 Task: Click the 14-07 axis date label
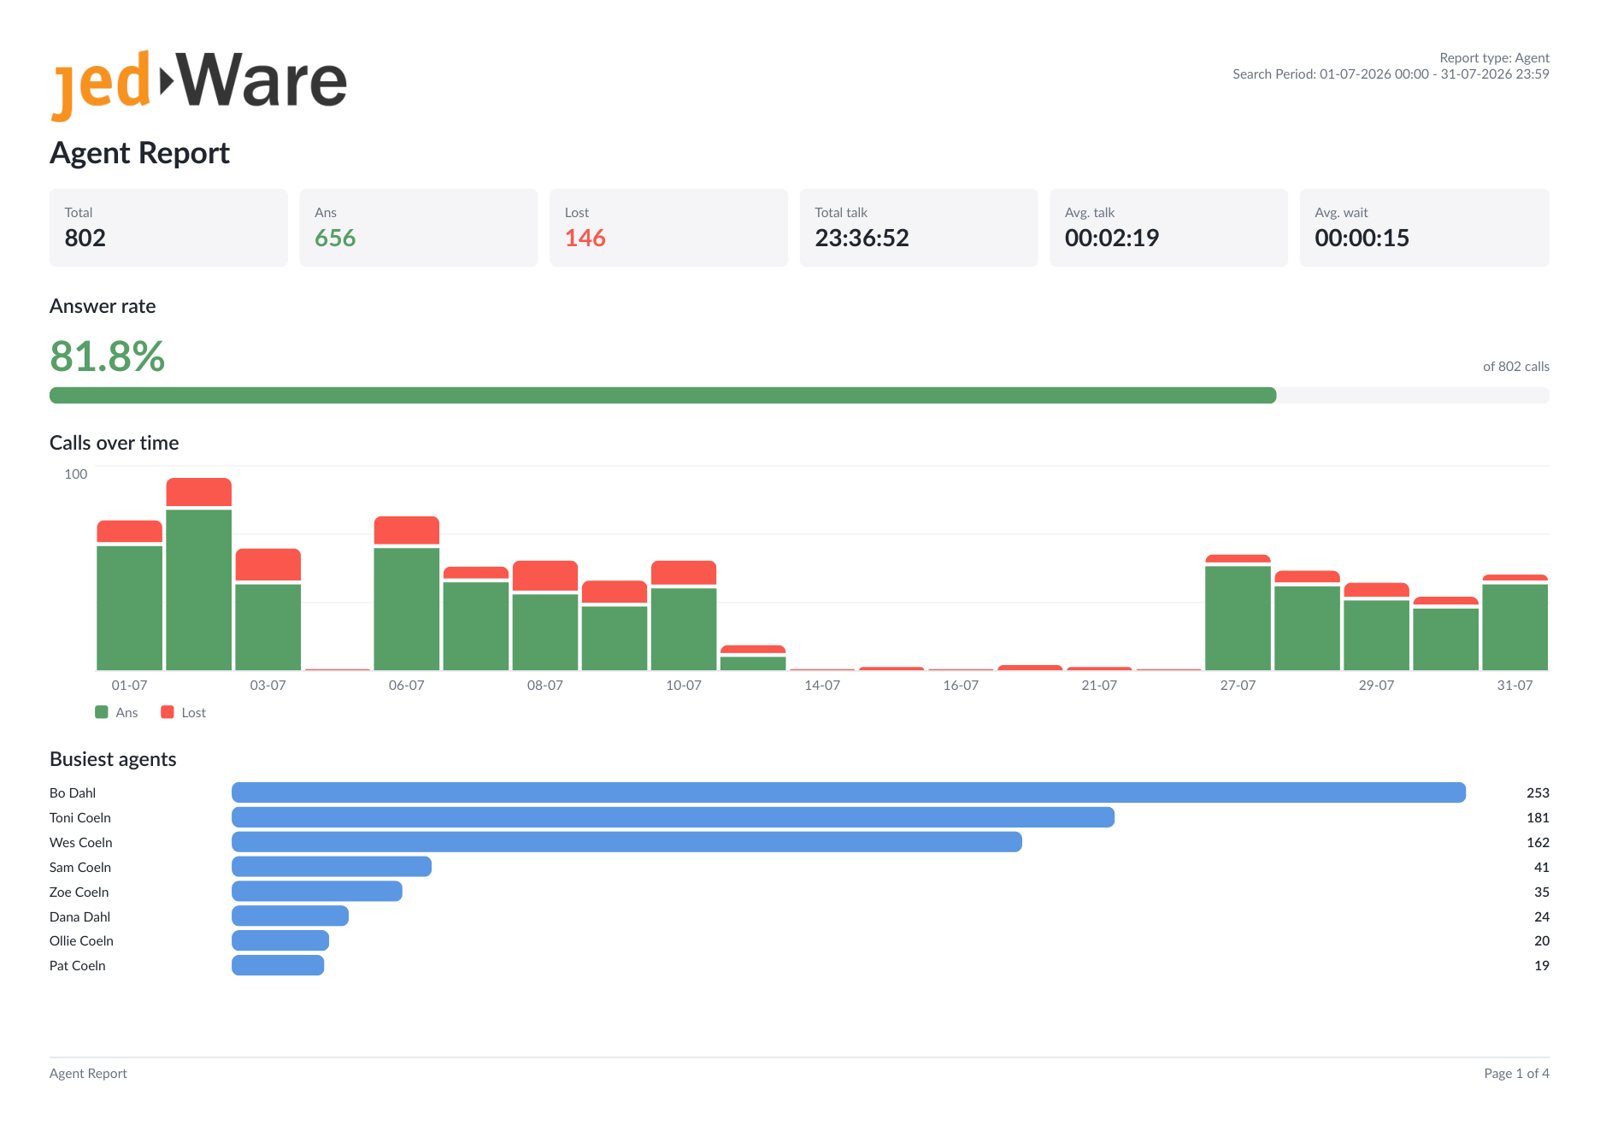[x=822, y=685]
